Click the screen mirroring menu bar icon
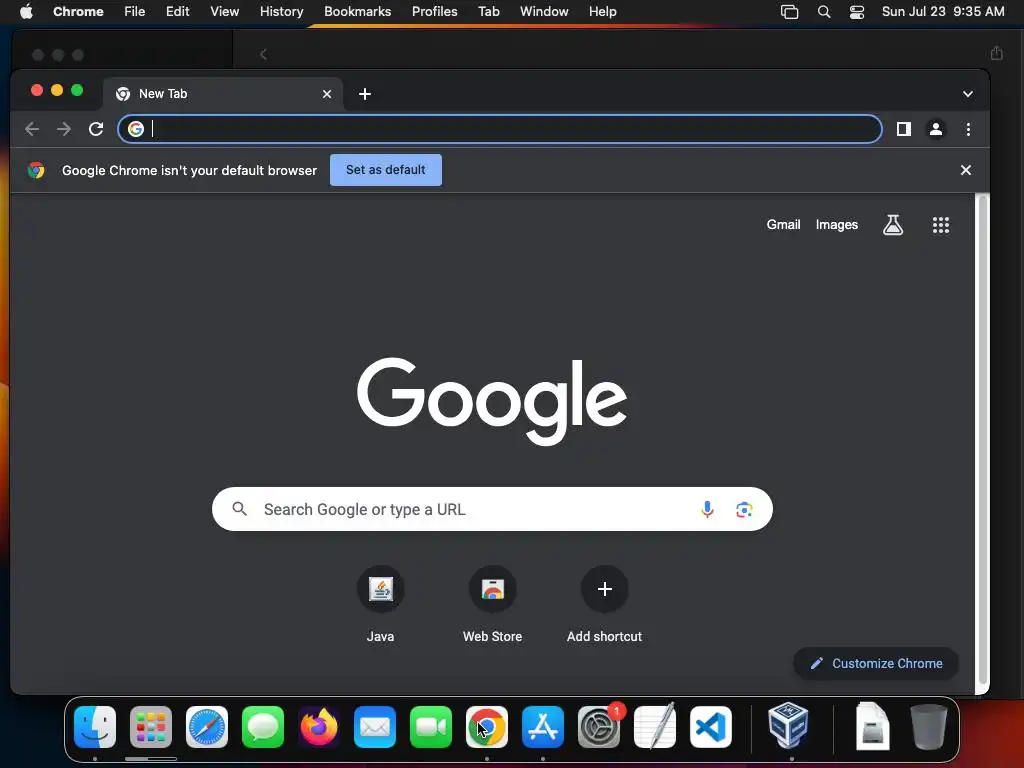The height and width of the screenshot is (768, 1024). [x=790, y=11]
